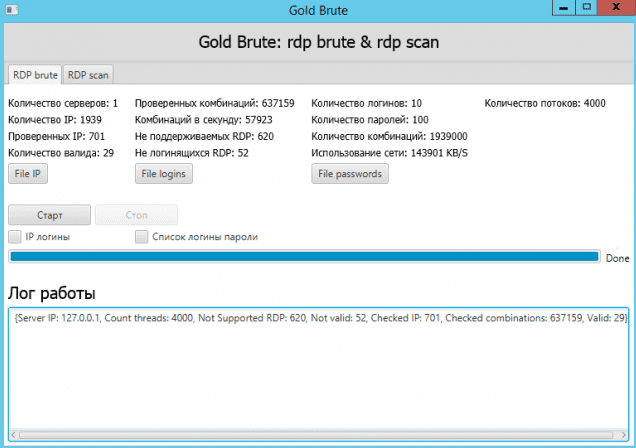The height and width of the screenshot is (448, 636).
Task: Click 'Проверенных комбинаций: 637159' text
Action: tap(215, 103)
